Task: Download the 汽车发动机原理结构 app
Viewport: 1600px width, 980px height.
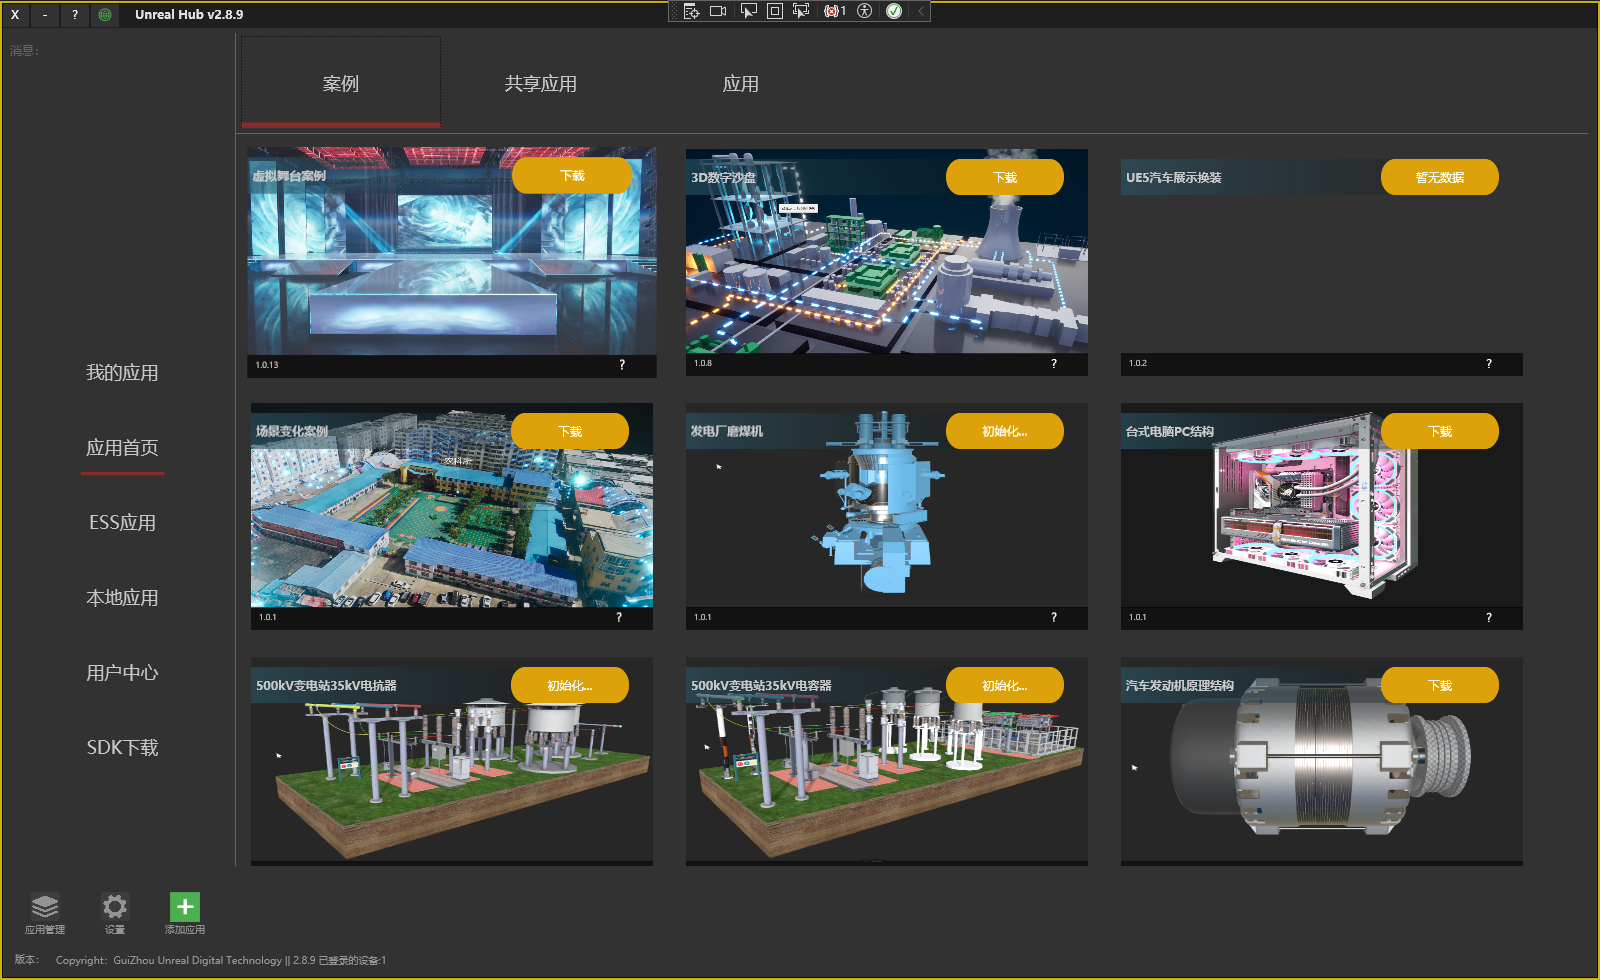Action: pyautogui.click(x=1440, y=685)
